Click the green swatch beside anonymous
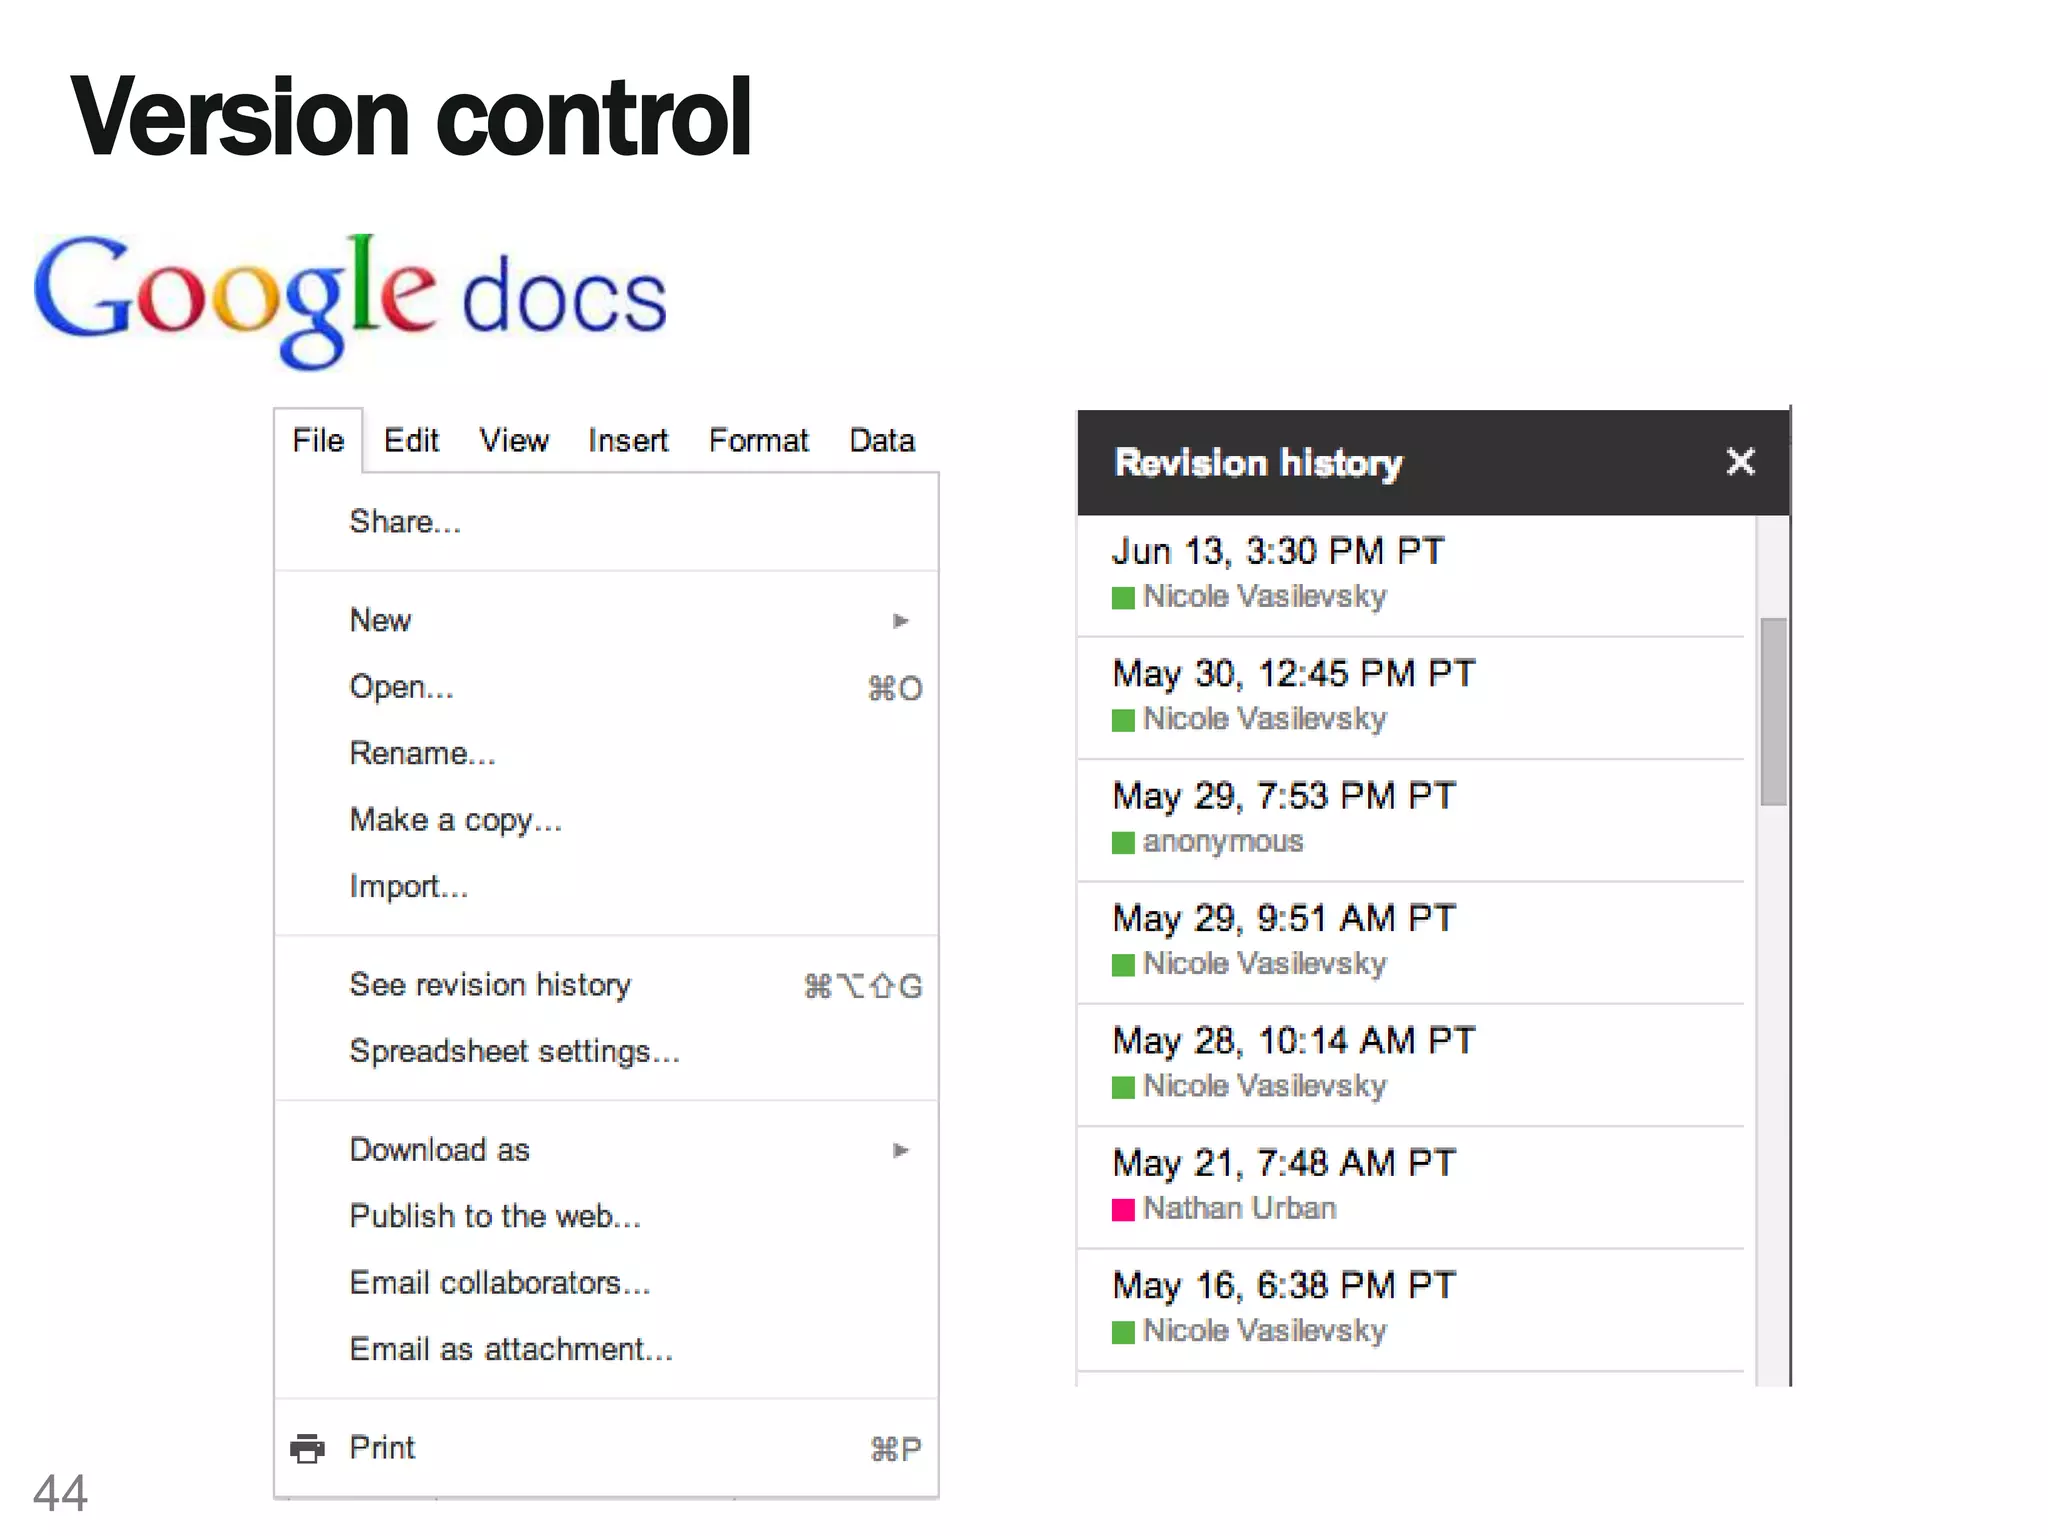The image size is (2048, 1536). point(1123,843)
